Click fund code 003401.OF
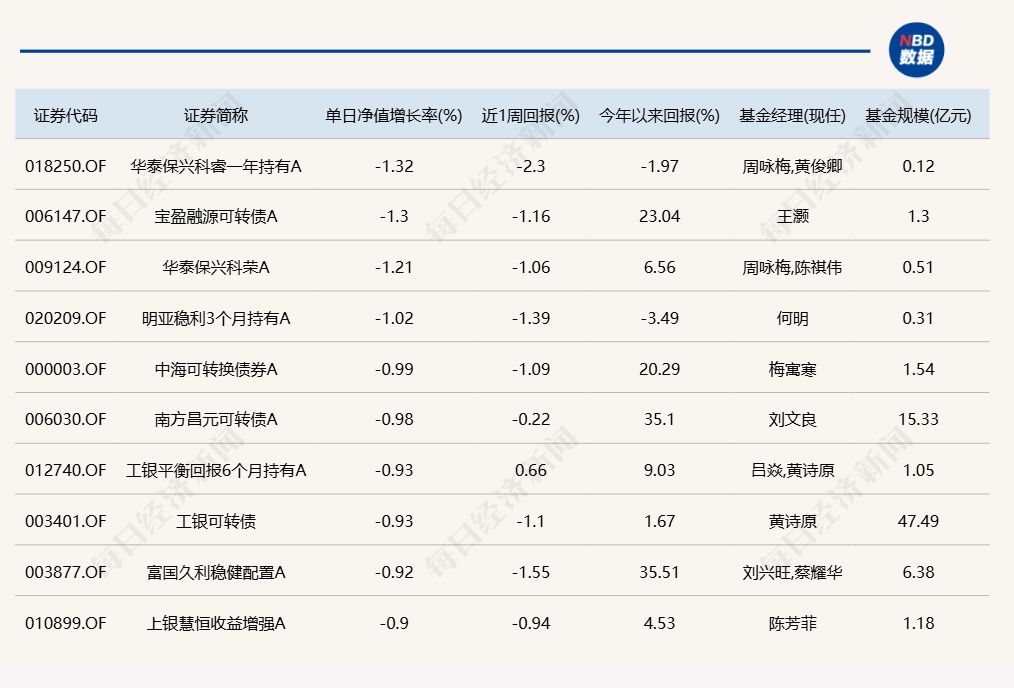1014x688 pixels. click(x=65, y=521)
